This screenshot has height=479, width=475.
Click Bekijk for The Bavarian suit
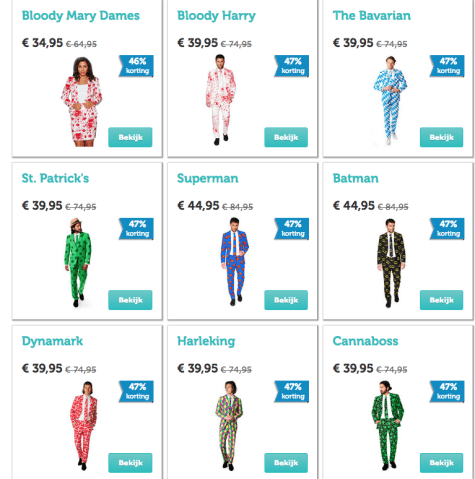(441, 137)
